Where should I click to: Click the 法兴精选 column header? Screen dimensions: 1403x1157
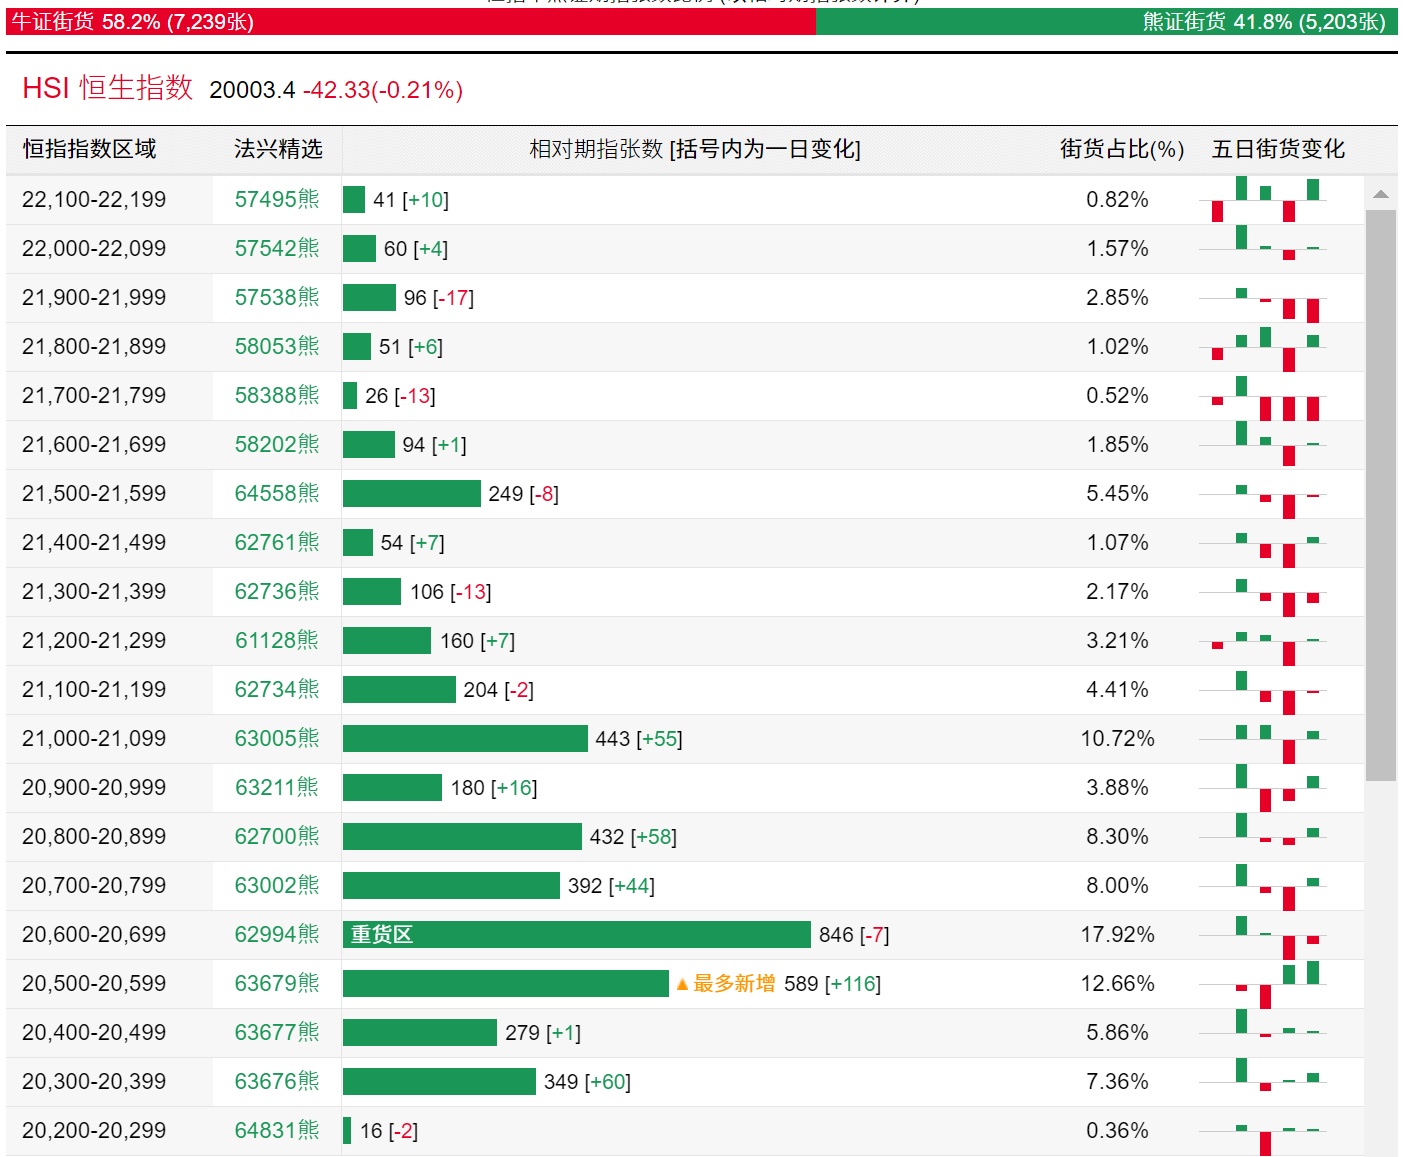pos(278,149)
